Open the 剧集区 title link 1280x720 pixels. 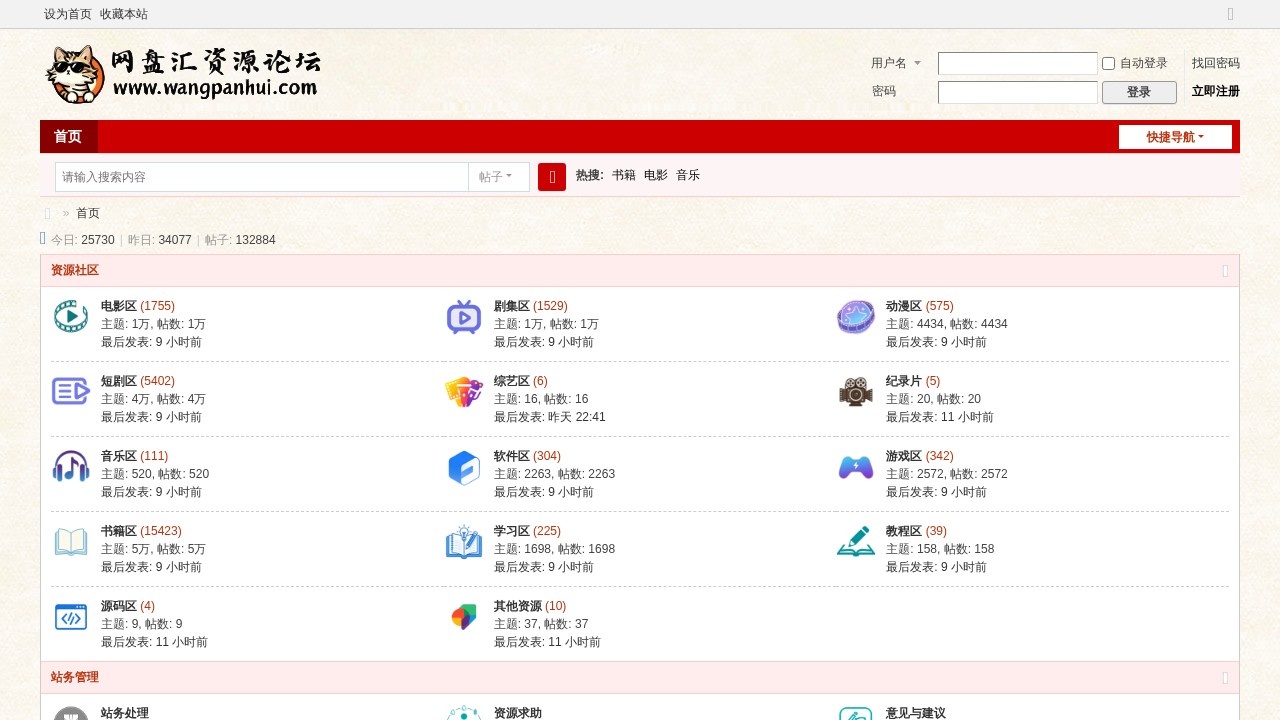coord(512,306)
